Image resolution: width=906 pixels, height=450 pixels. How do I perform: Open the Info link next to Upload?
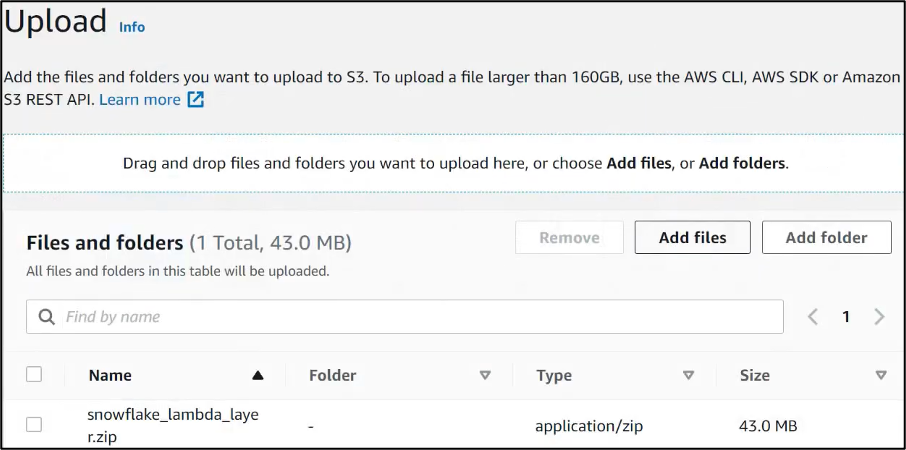[132, 27]
